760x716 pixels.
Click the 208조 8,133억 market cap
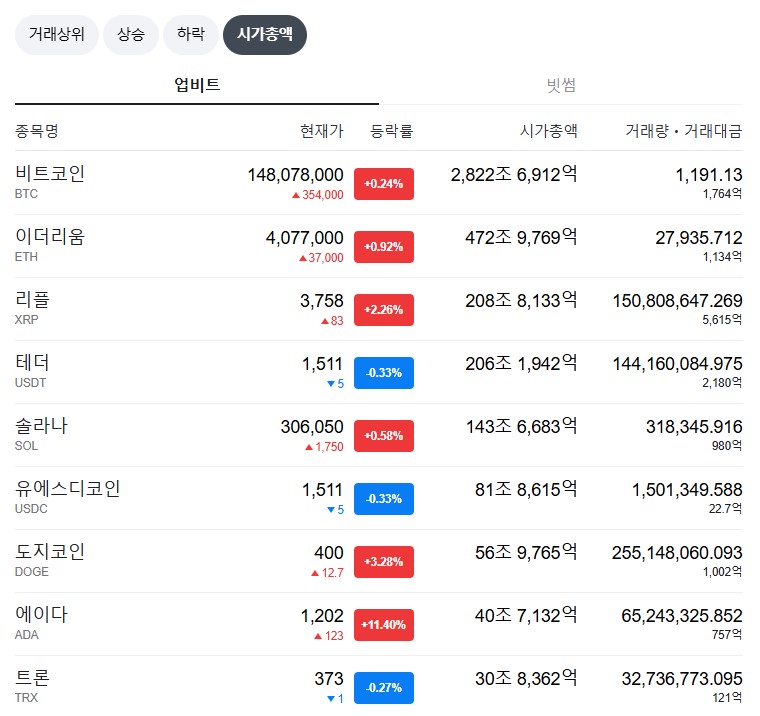tap(521, 301)
